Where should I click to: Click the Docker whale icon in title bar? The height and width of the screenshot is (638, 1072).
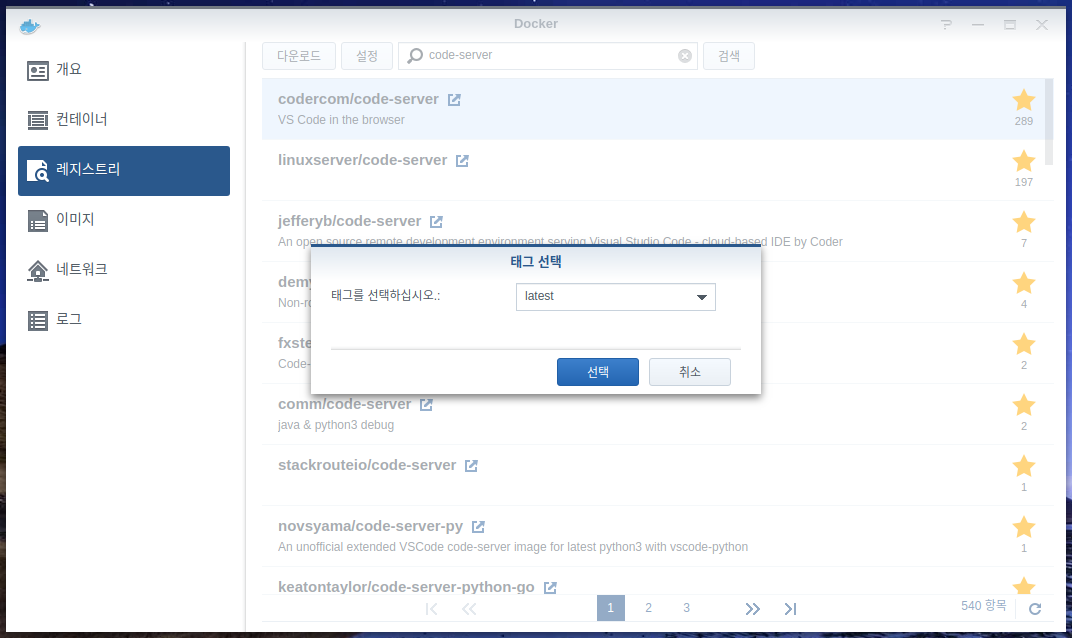point(30,27)
